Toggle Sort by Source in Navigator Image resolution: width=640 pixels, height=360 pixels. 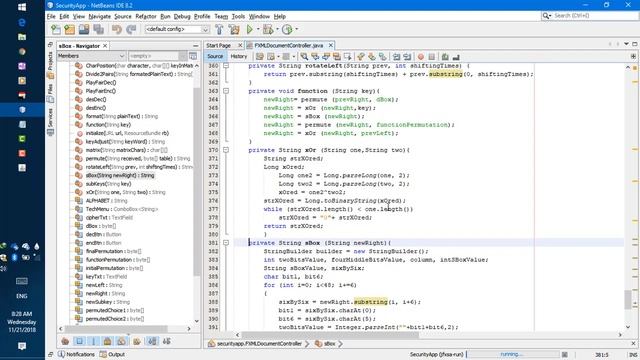(167, 341)
